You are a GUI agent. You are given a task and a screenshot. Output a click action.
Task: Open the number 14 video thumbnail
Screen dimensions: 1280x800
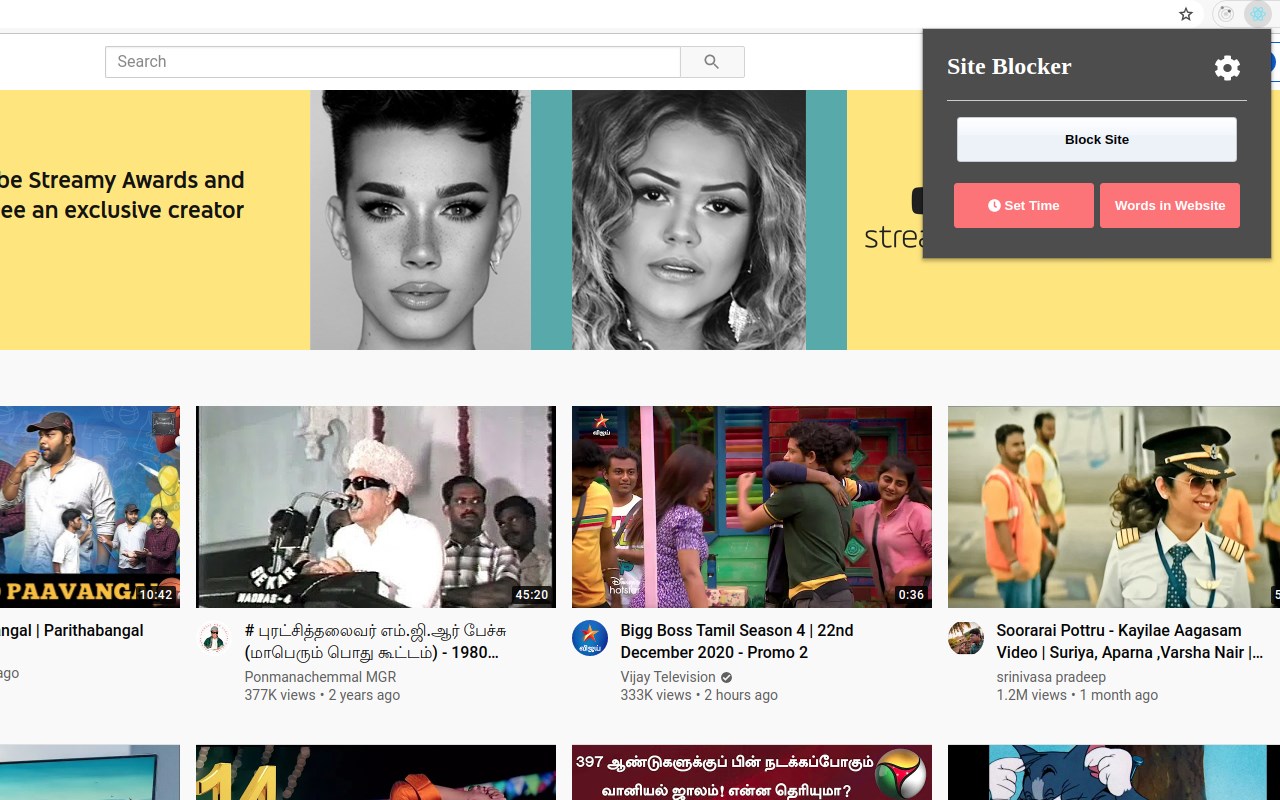(376, 772)
